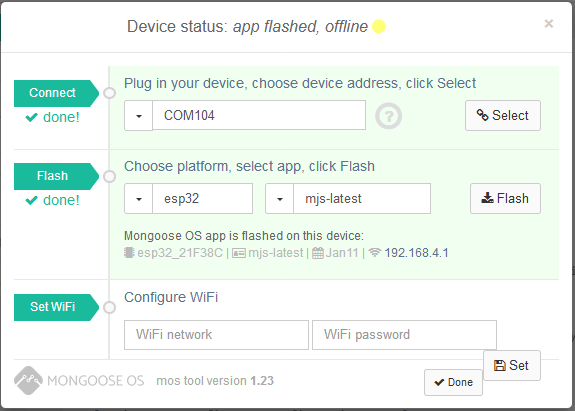575x411 pixels.
Task: Click the help question mark icon
Action: (389, 116)
